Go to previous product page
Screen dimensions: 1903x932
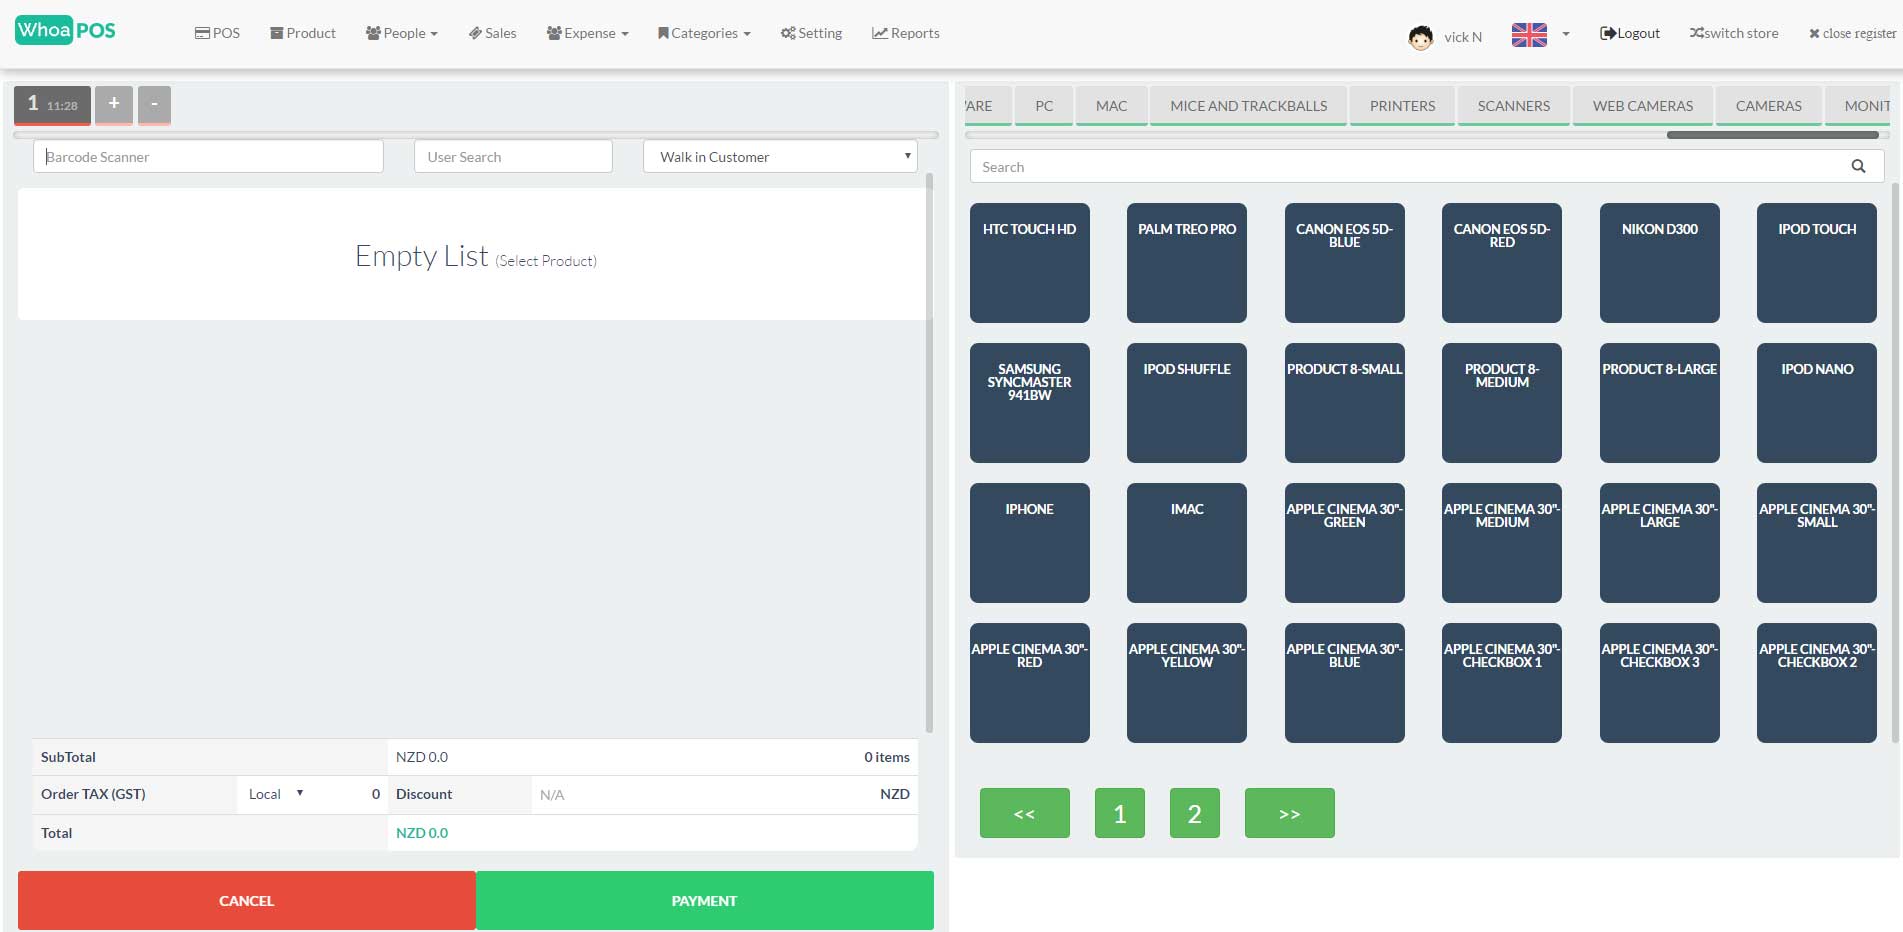tap(1024, 813)
